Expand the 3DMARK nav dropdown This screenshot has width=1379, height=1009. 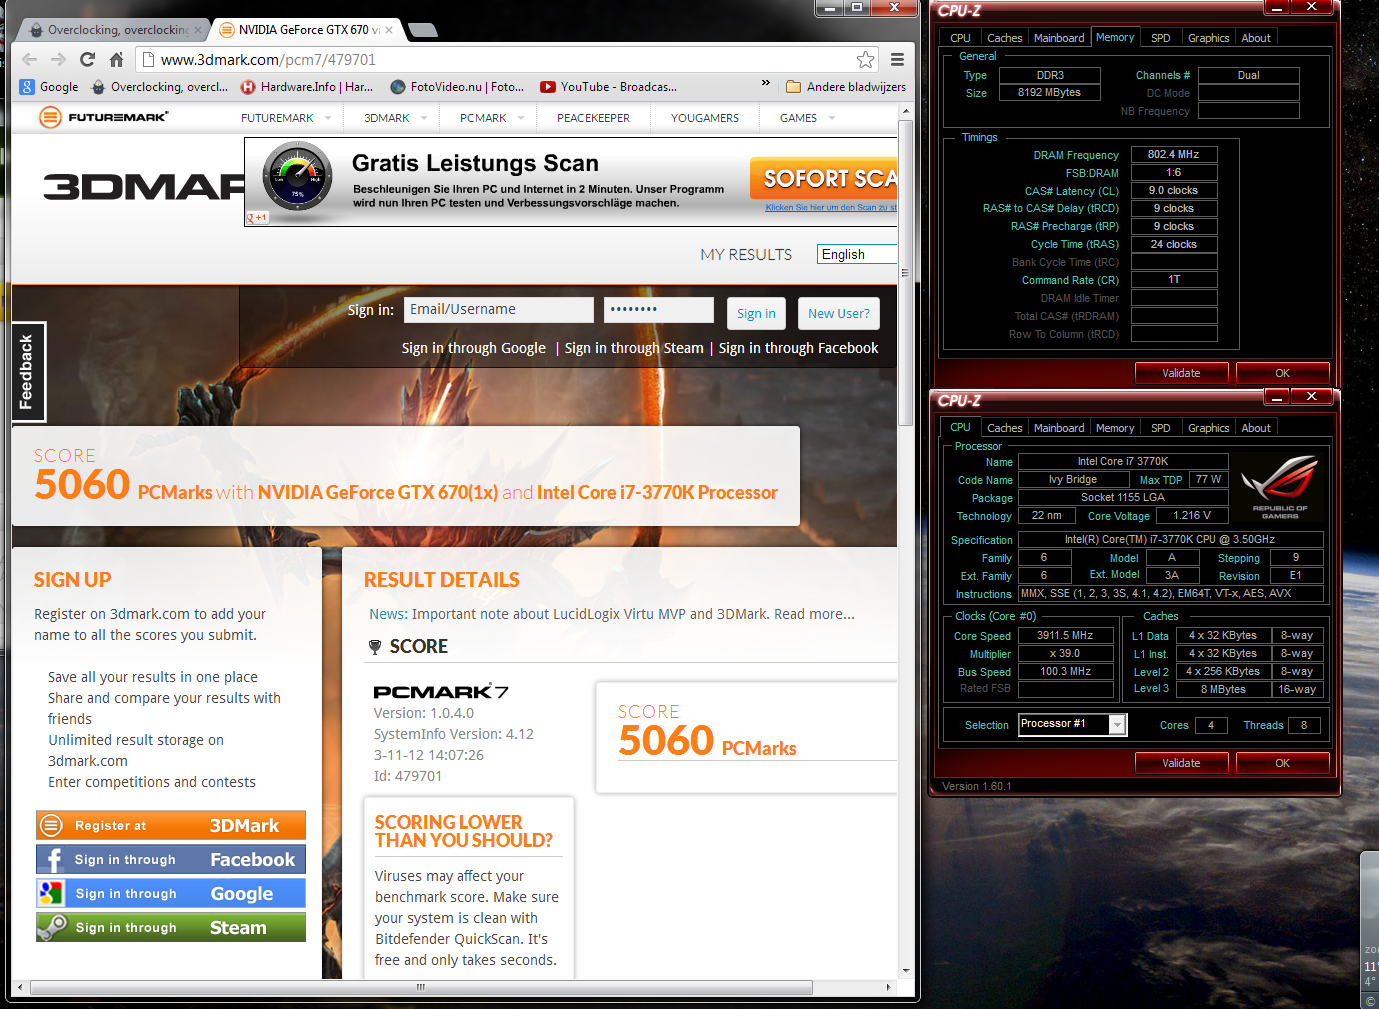424,118
